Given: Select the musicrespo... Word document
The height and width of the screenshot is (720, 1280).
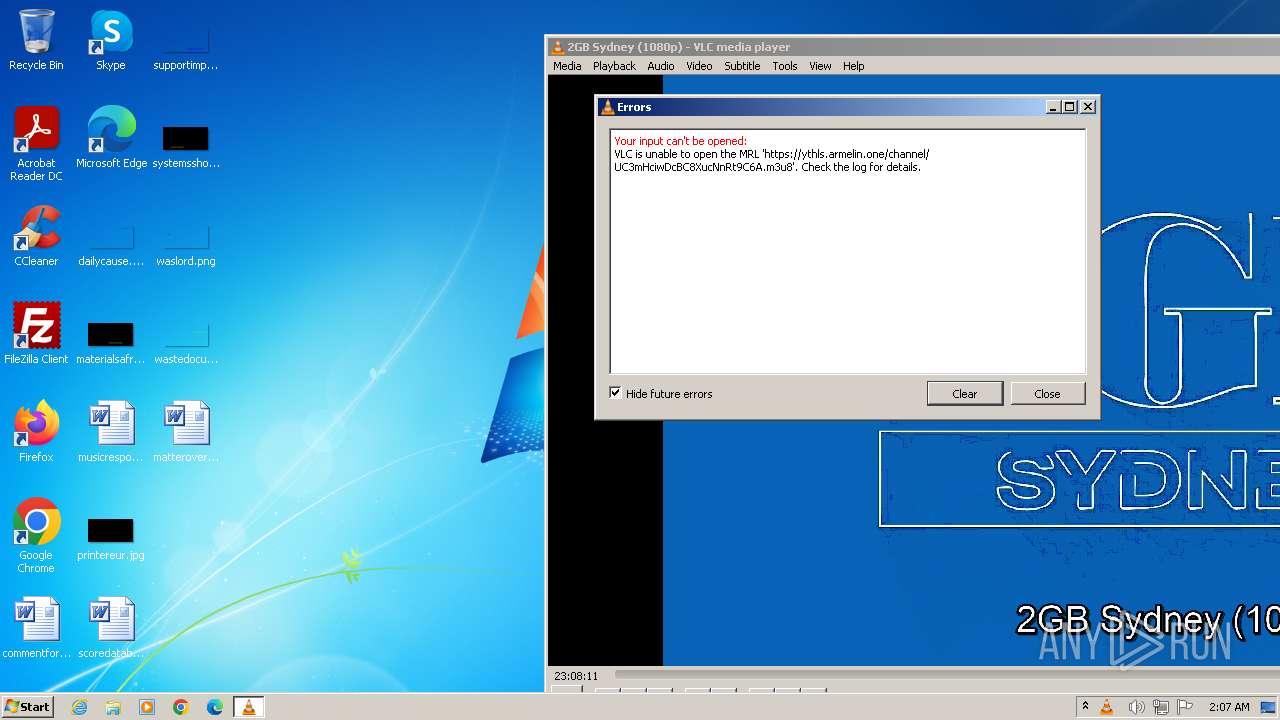Looking at the screenshot, I should pyautogui.click(x=111, y=432).
